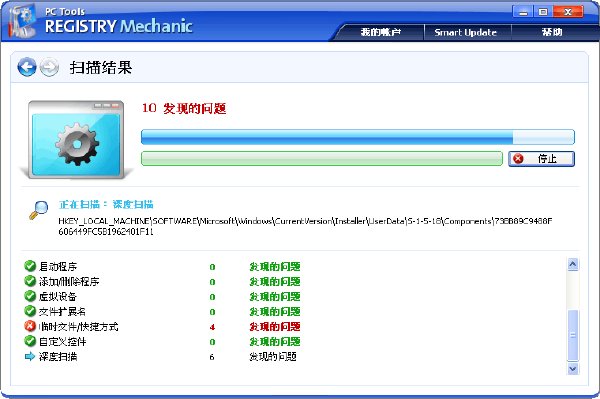Minimize the Registry Mechanic window

coord(523,11)
